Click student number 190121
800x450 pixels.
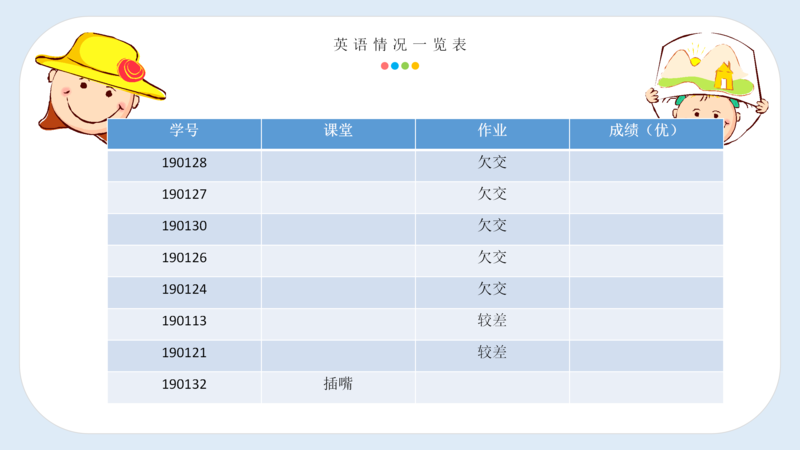(x=184, y=353)
